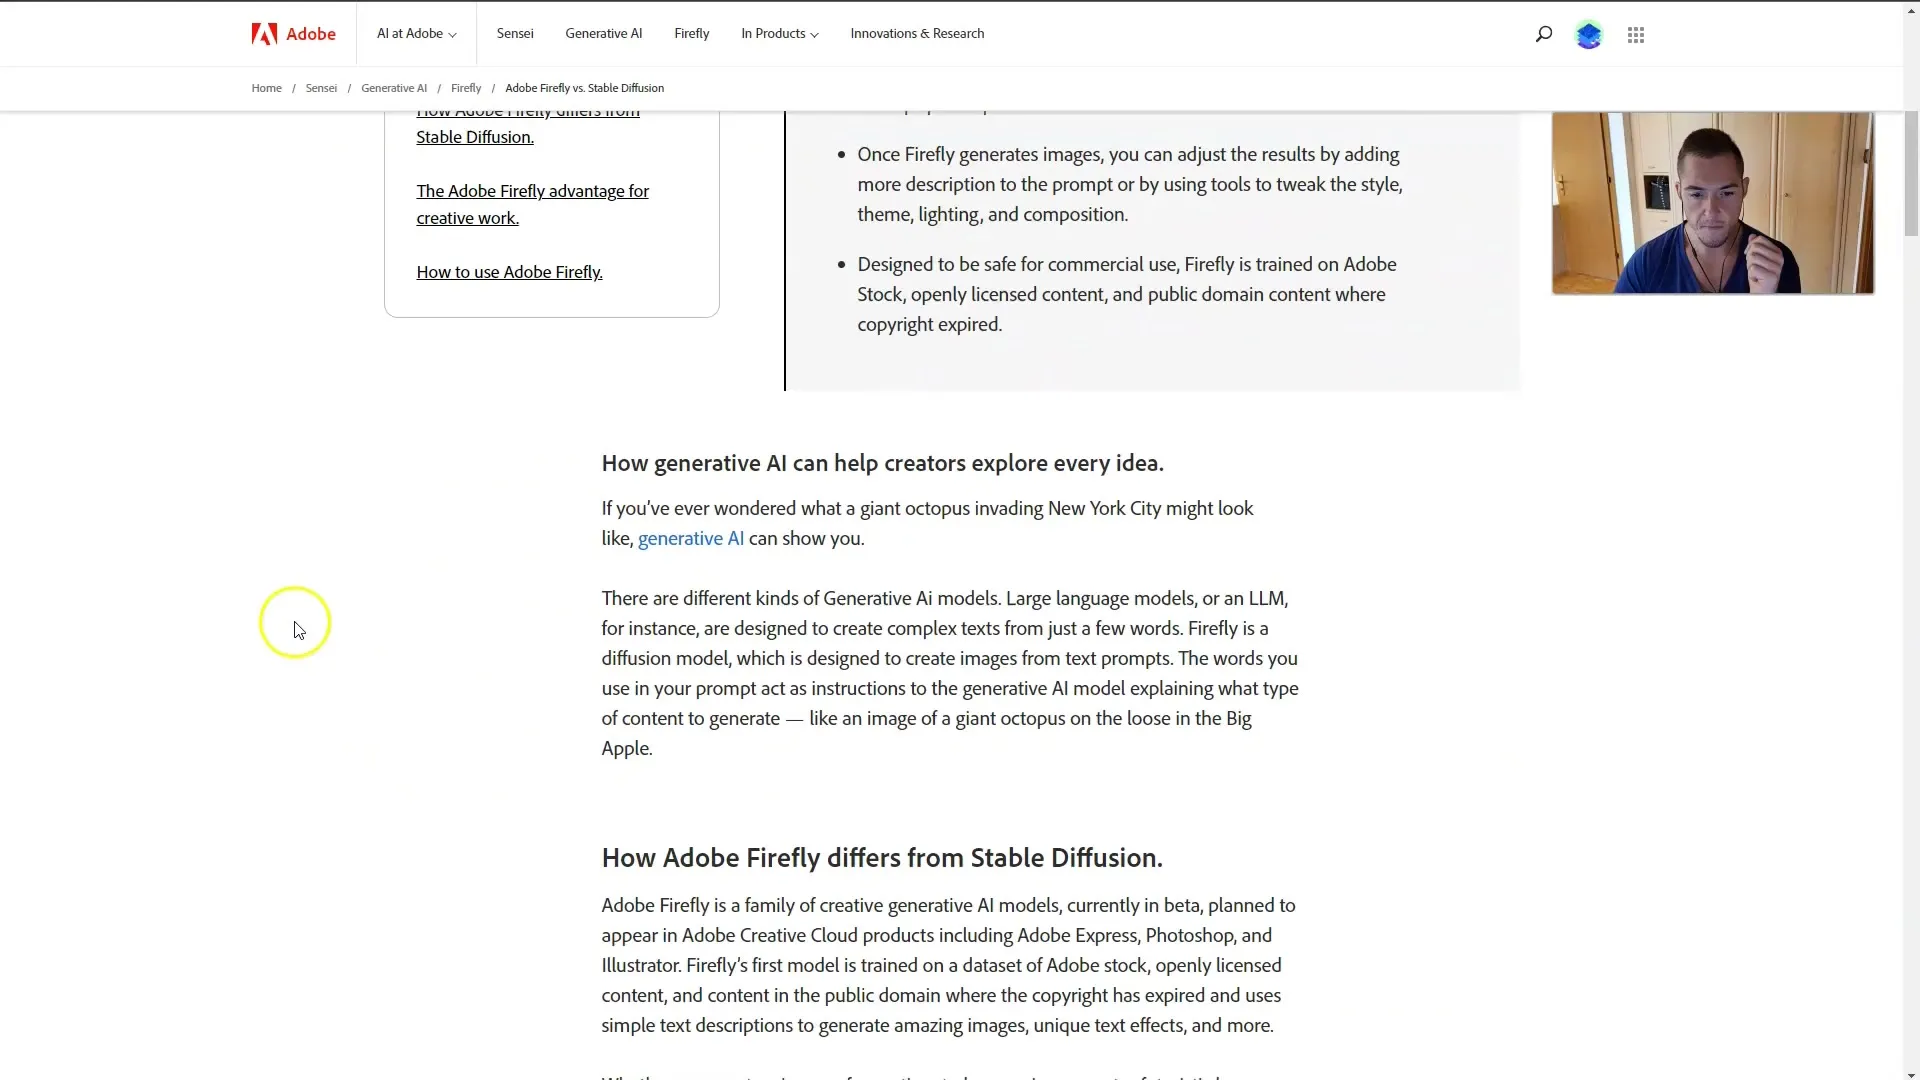Click The Adobe Firefly advantage link
Screen dimensions: 1920x1080
point(533,203)
